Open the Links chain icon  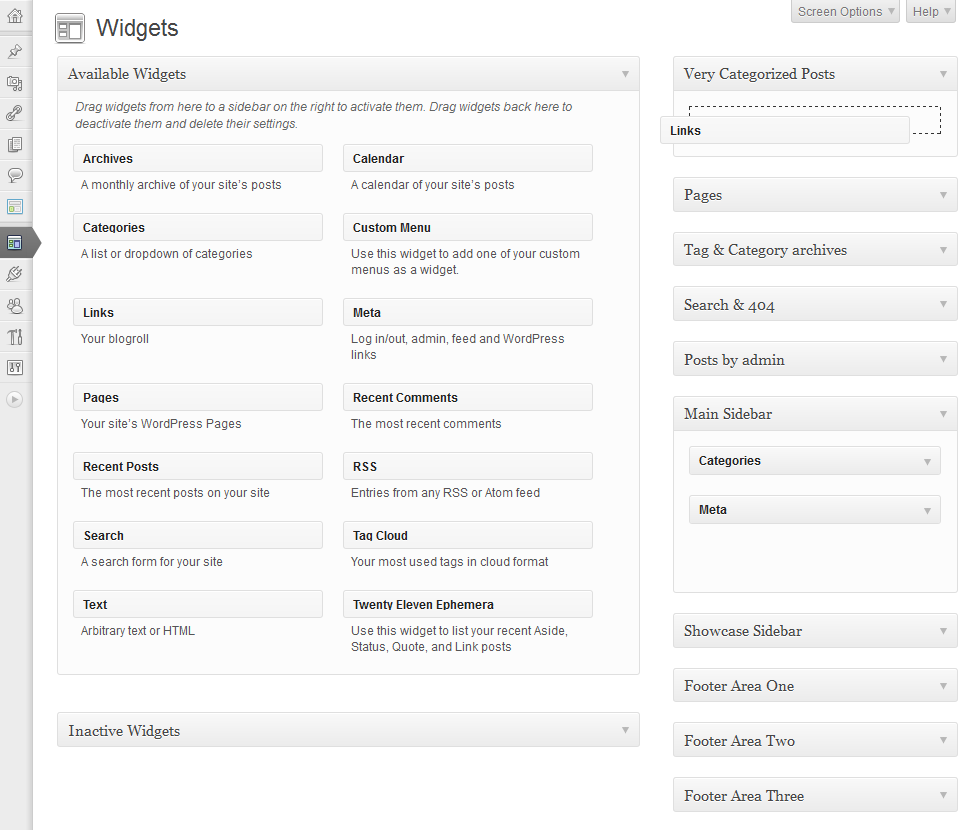[15, 113]
